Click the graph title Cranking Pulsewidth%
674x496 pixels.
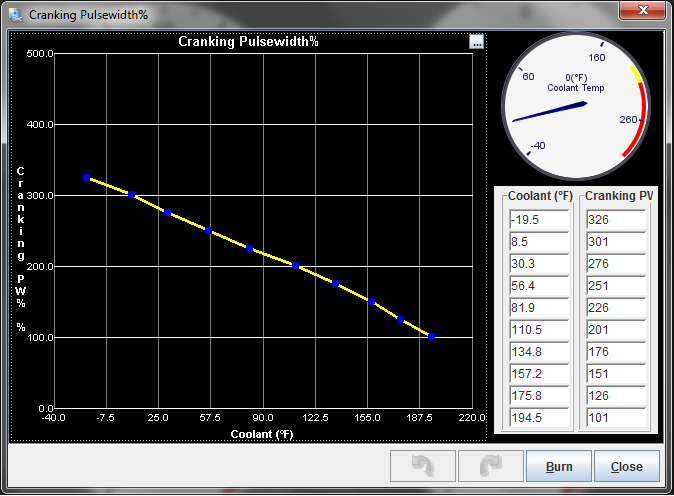point(248,42)
